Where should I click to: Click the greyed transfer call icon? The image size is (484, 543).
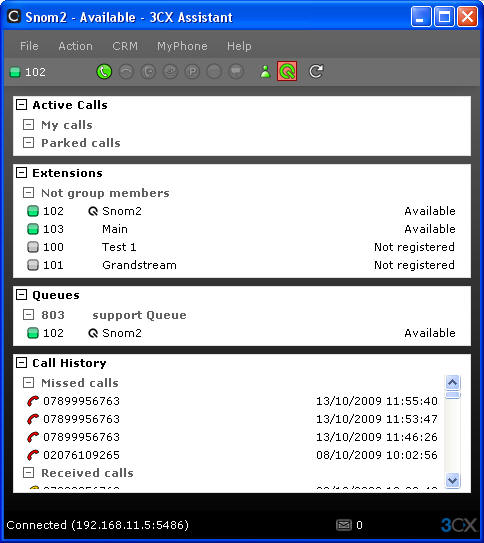tap(149, 72)
